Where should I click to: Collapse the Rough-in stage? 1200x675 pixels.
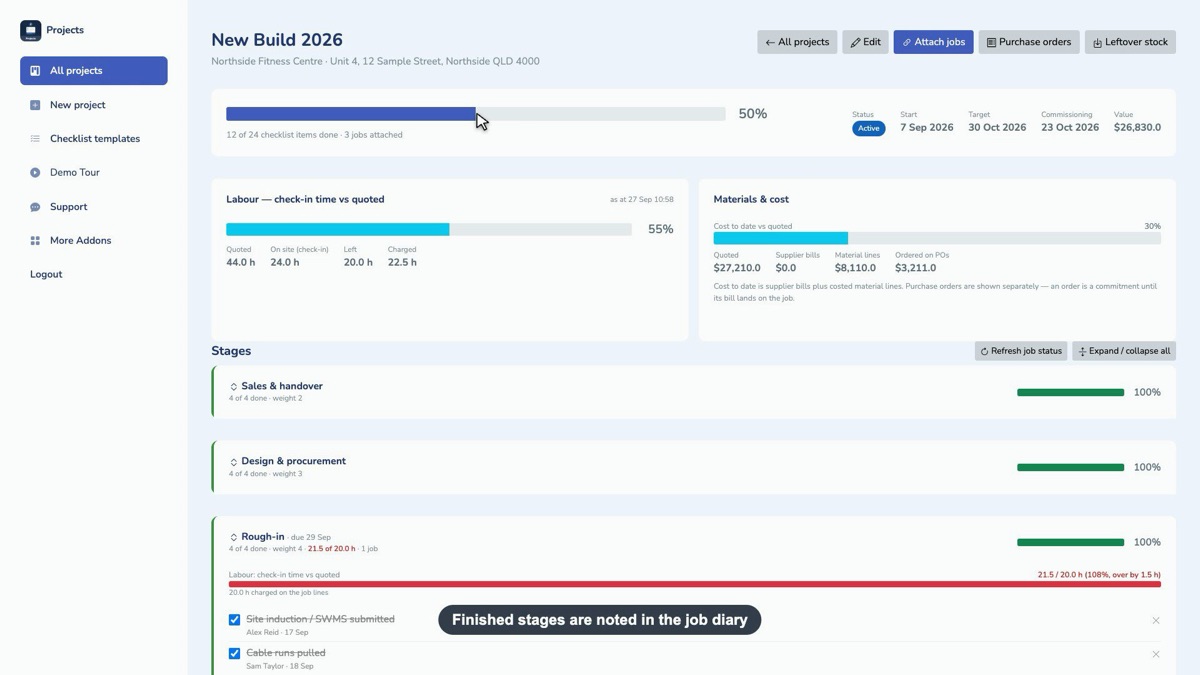click(234, 537)
